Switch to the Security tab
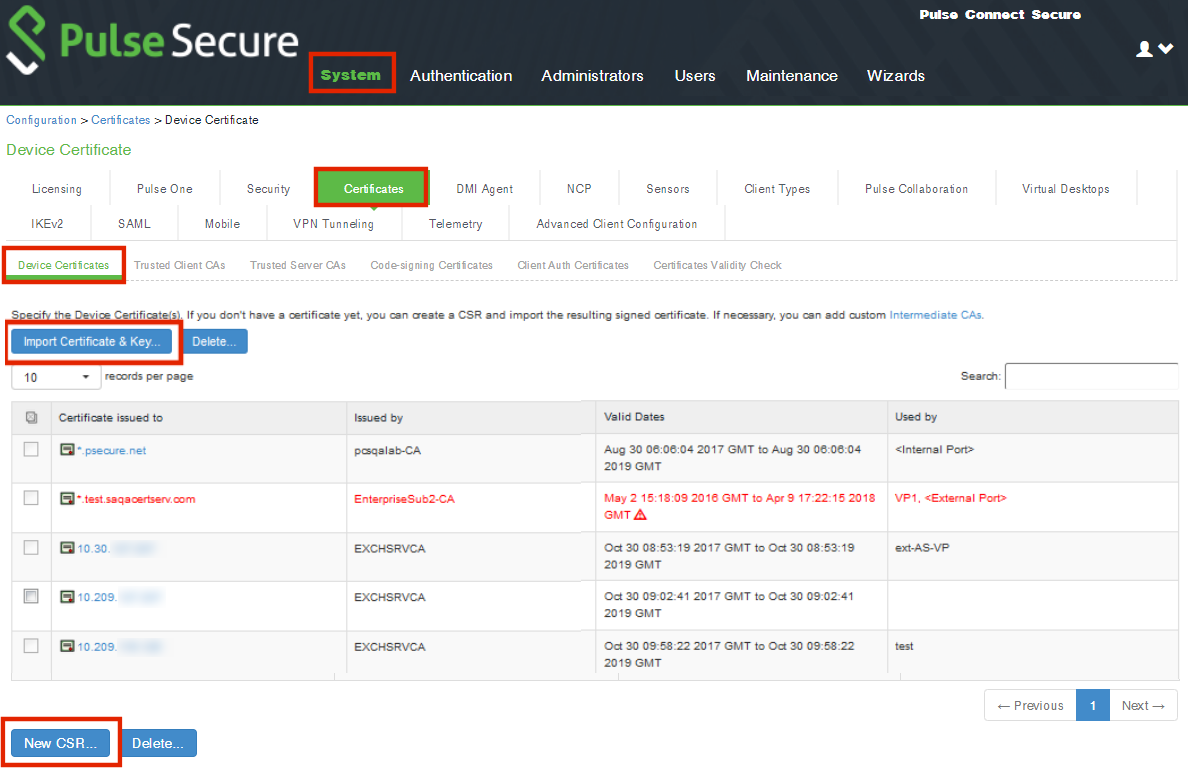The width and height of the screenshot is (1188, 774). click(x=268, y=189)
